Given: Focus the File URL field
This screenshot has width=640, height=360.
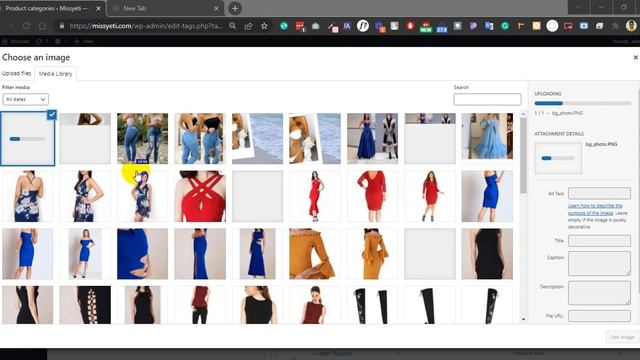Looking at the screenshot, I should [x=599, y=316].
